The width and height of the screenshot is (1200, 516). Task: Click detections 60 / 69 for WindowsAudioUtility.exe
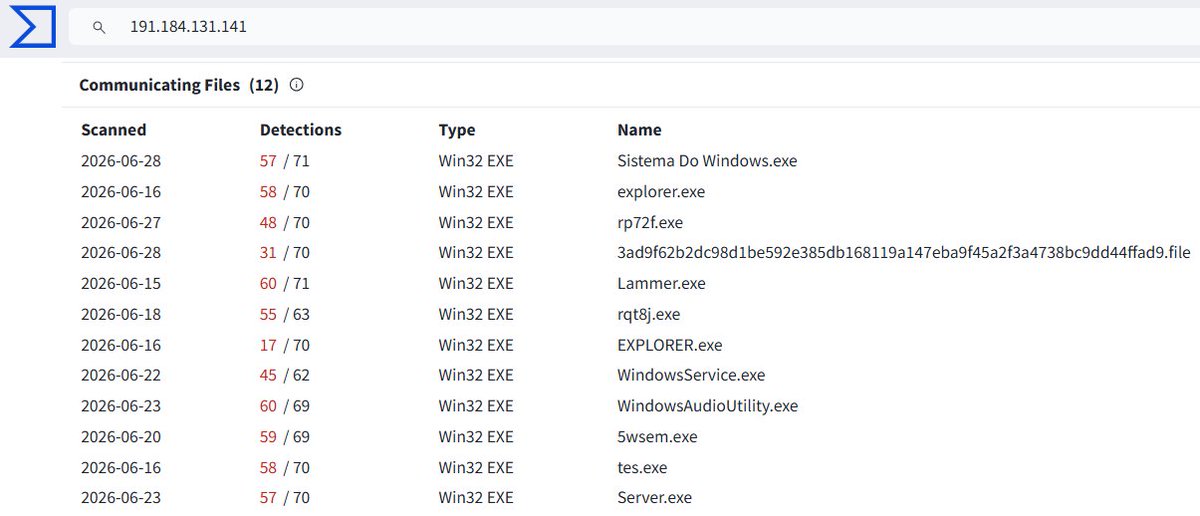coord(285,407)
